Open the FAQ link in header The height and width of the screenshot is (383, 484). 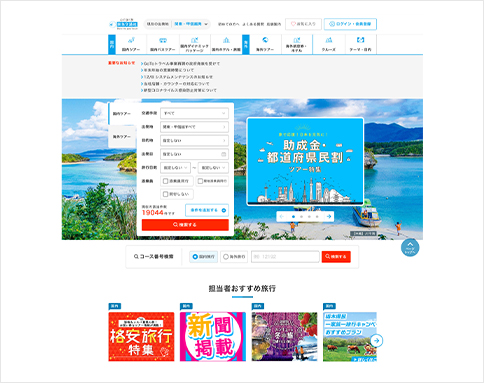tap(253, 24)
